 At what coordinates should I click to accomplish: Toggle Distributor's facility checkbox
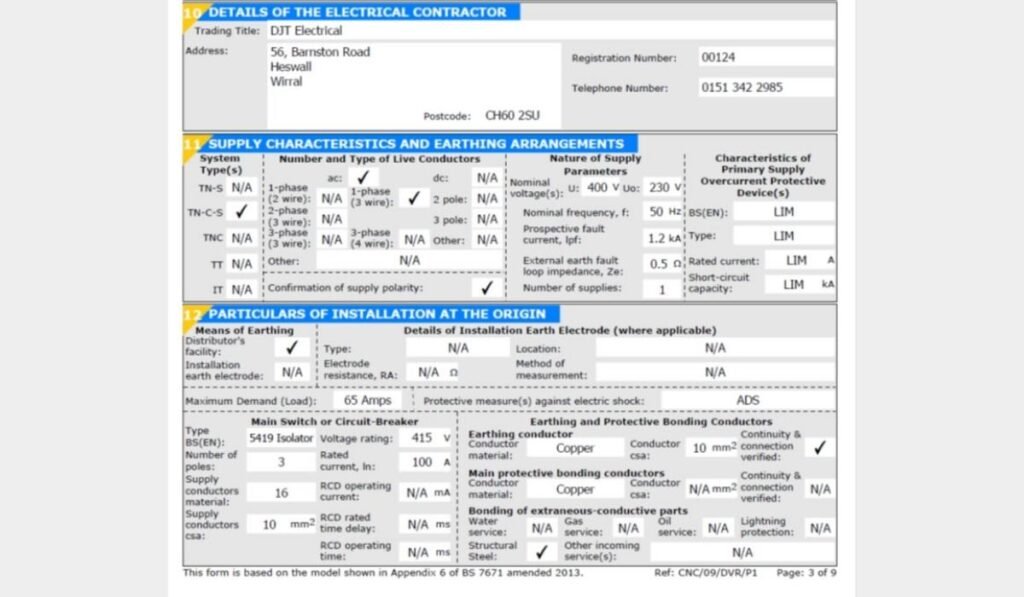tap(292, 347)
